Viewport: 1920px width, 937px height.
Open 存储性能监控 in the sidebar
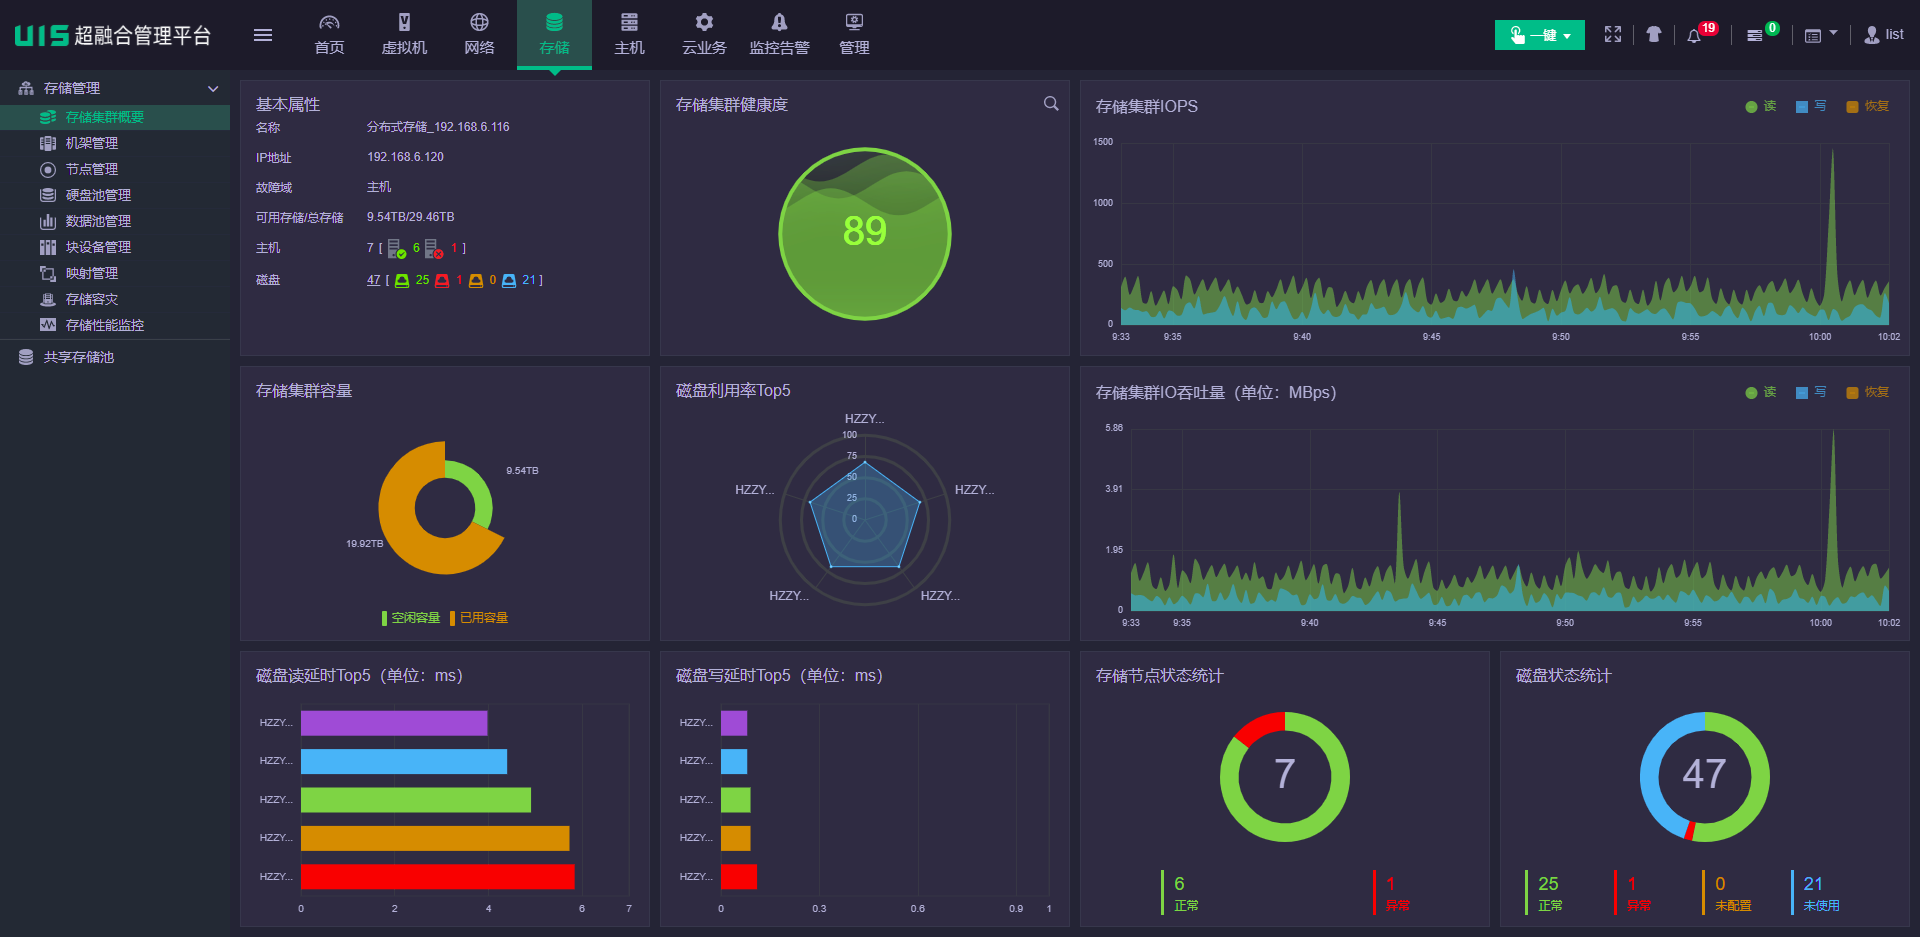(105, 325)
